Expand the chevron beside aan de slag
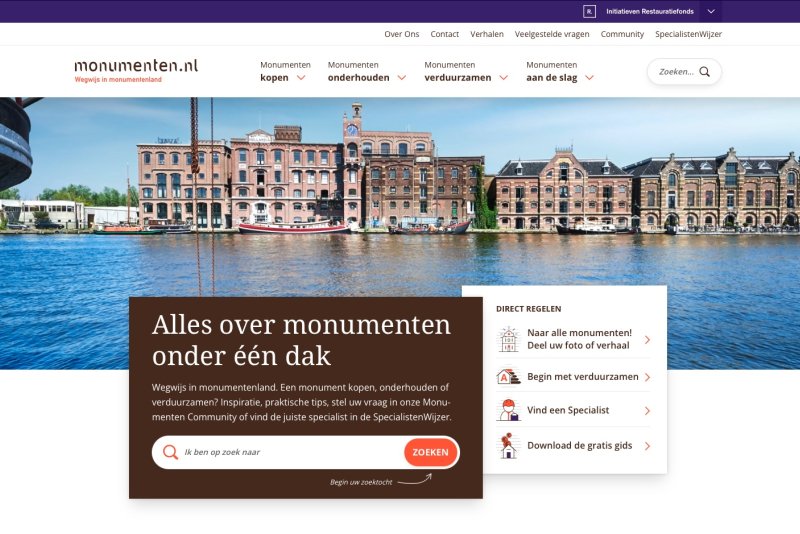The width and height of the screenshot is (800, 534). 589,78
